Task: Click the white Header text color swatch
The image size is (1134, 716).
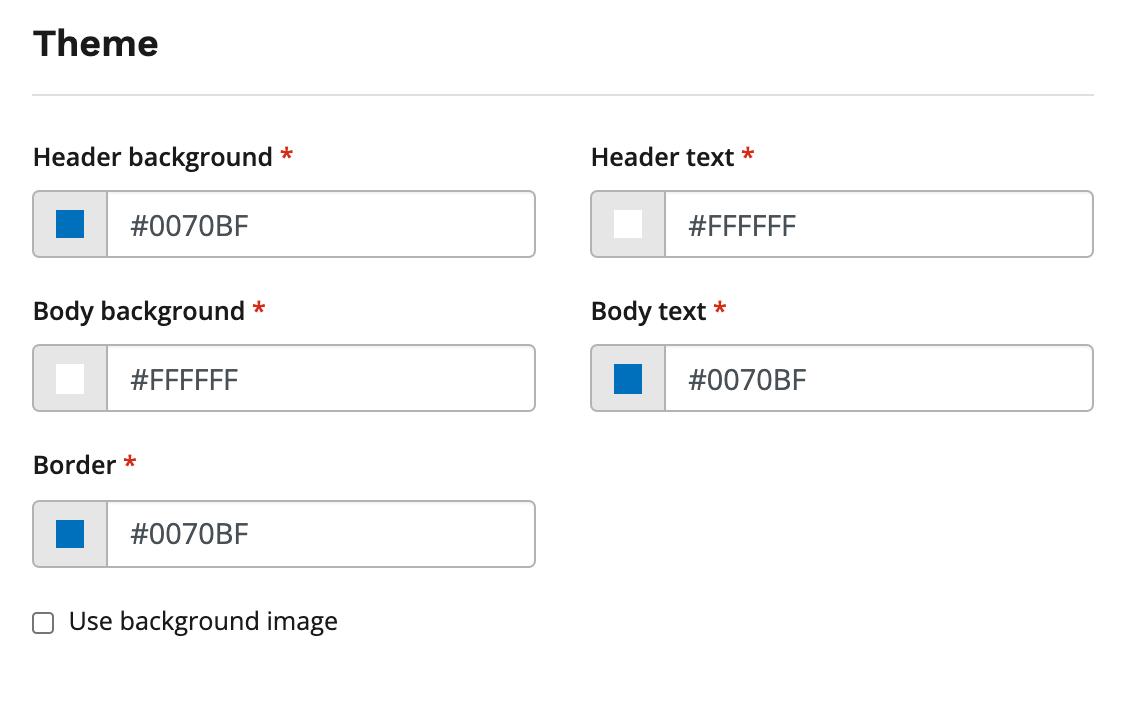Action: click(x=628, y=224)
